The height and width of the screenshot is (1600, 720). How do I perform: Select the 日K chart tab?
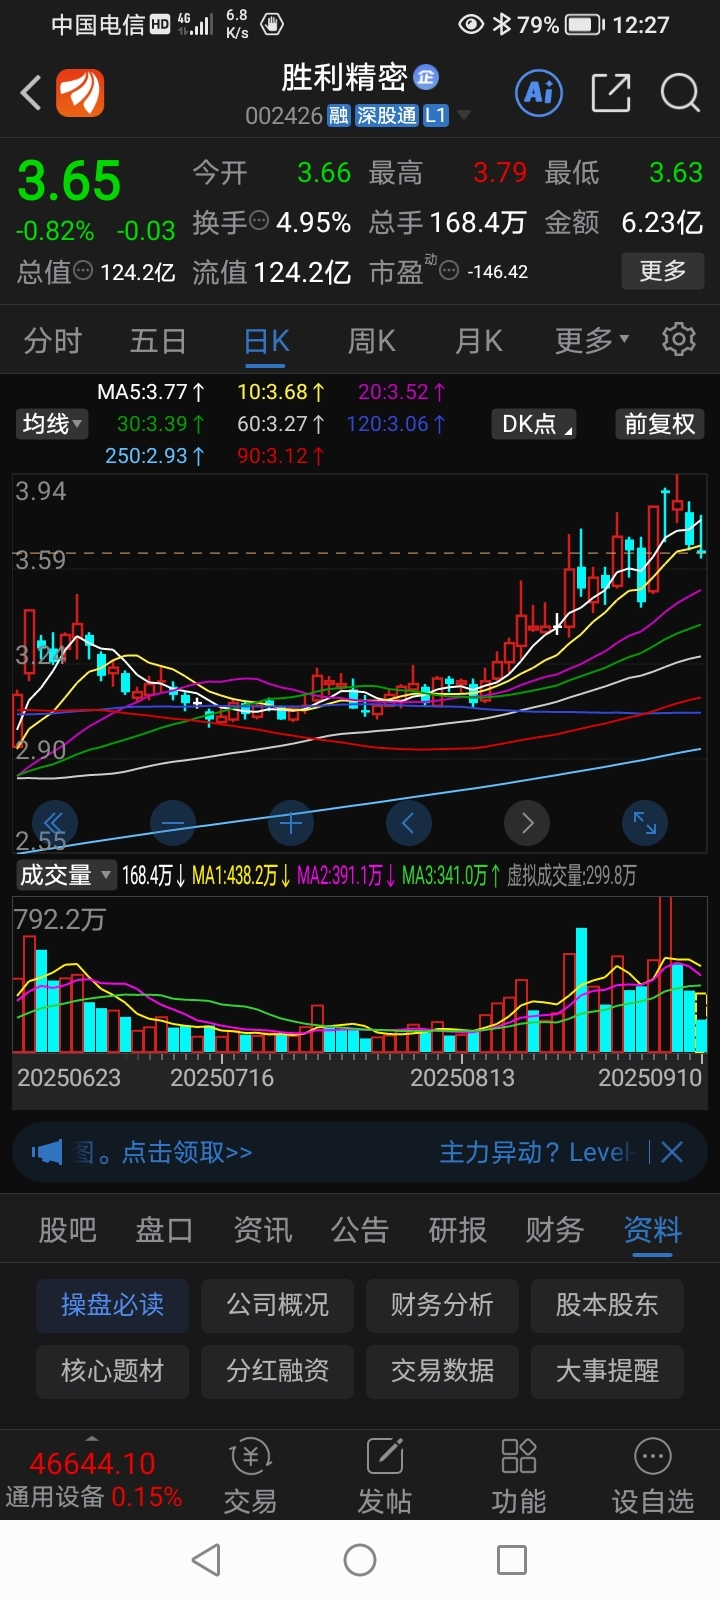pos(267,341)
